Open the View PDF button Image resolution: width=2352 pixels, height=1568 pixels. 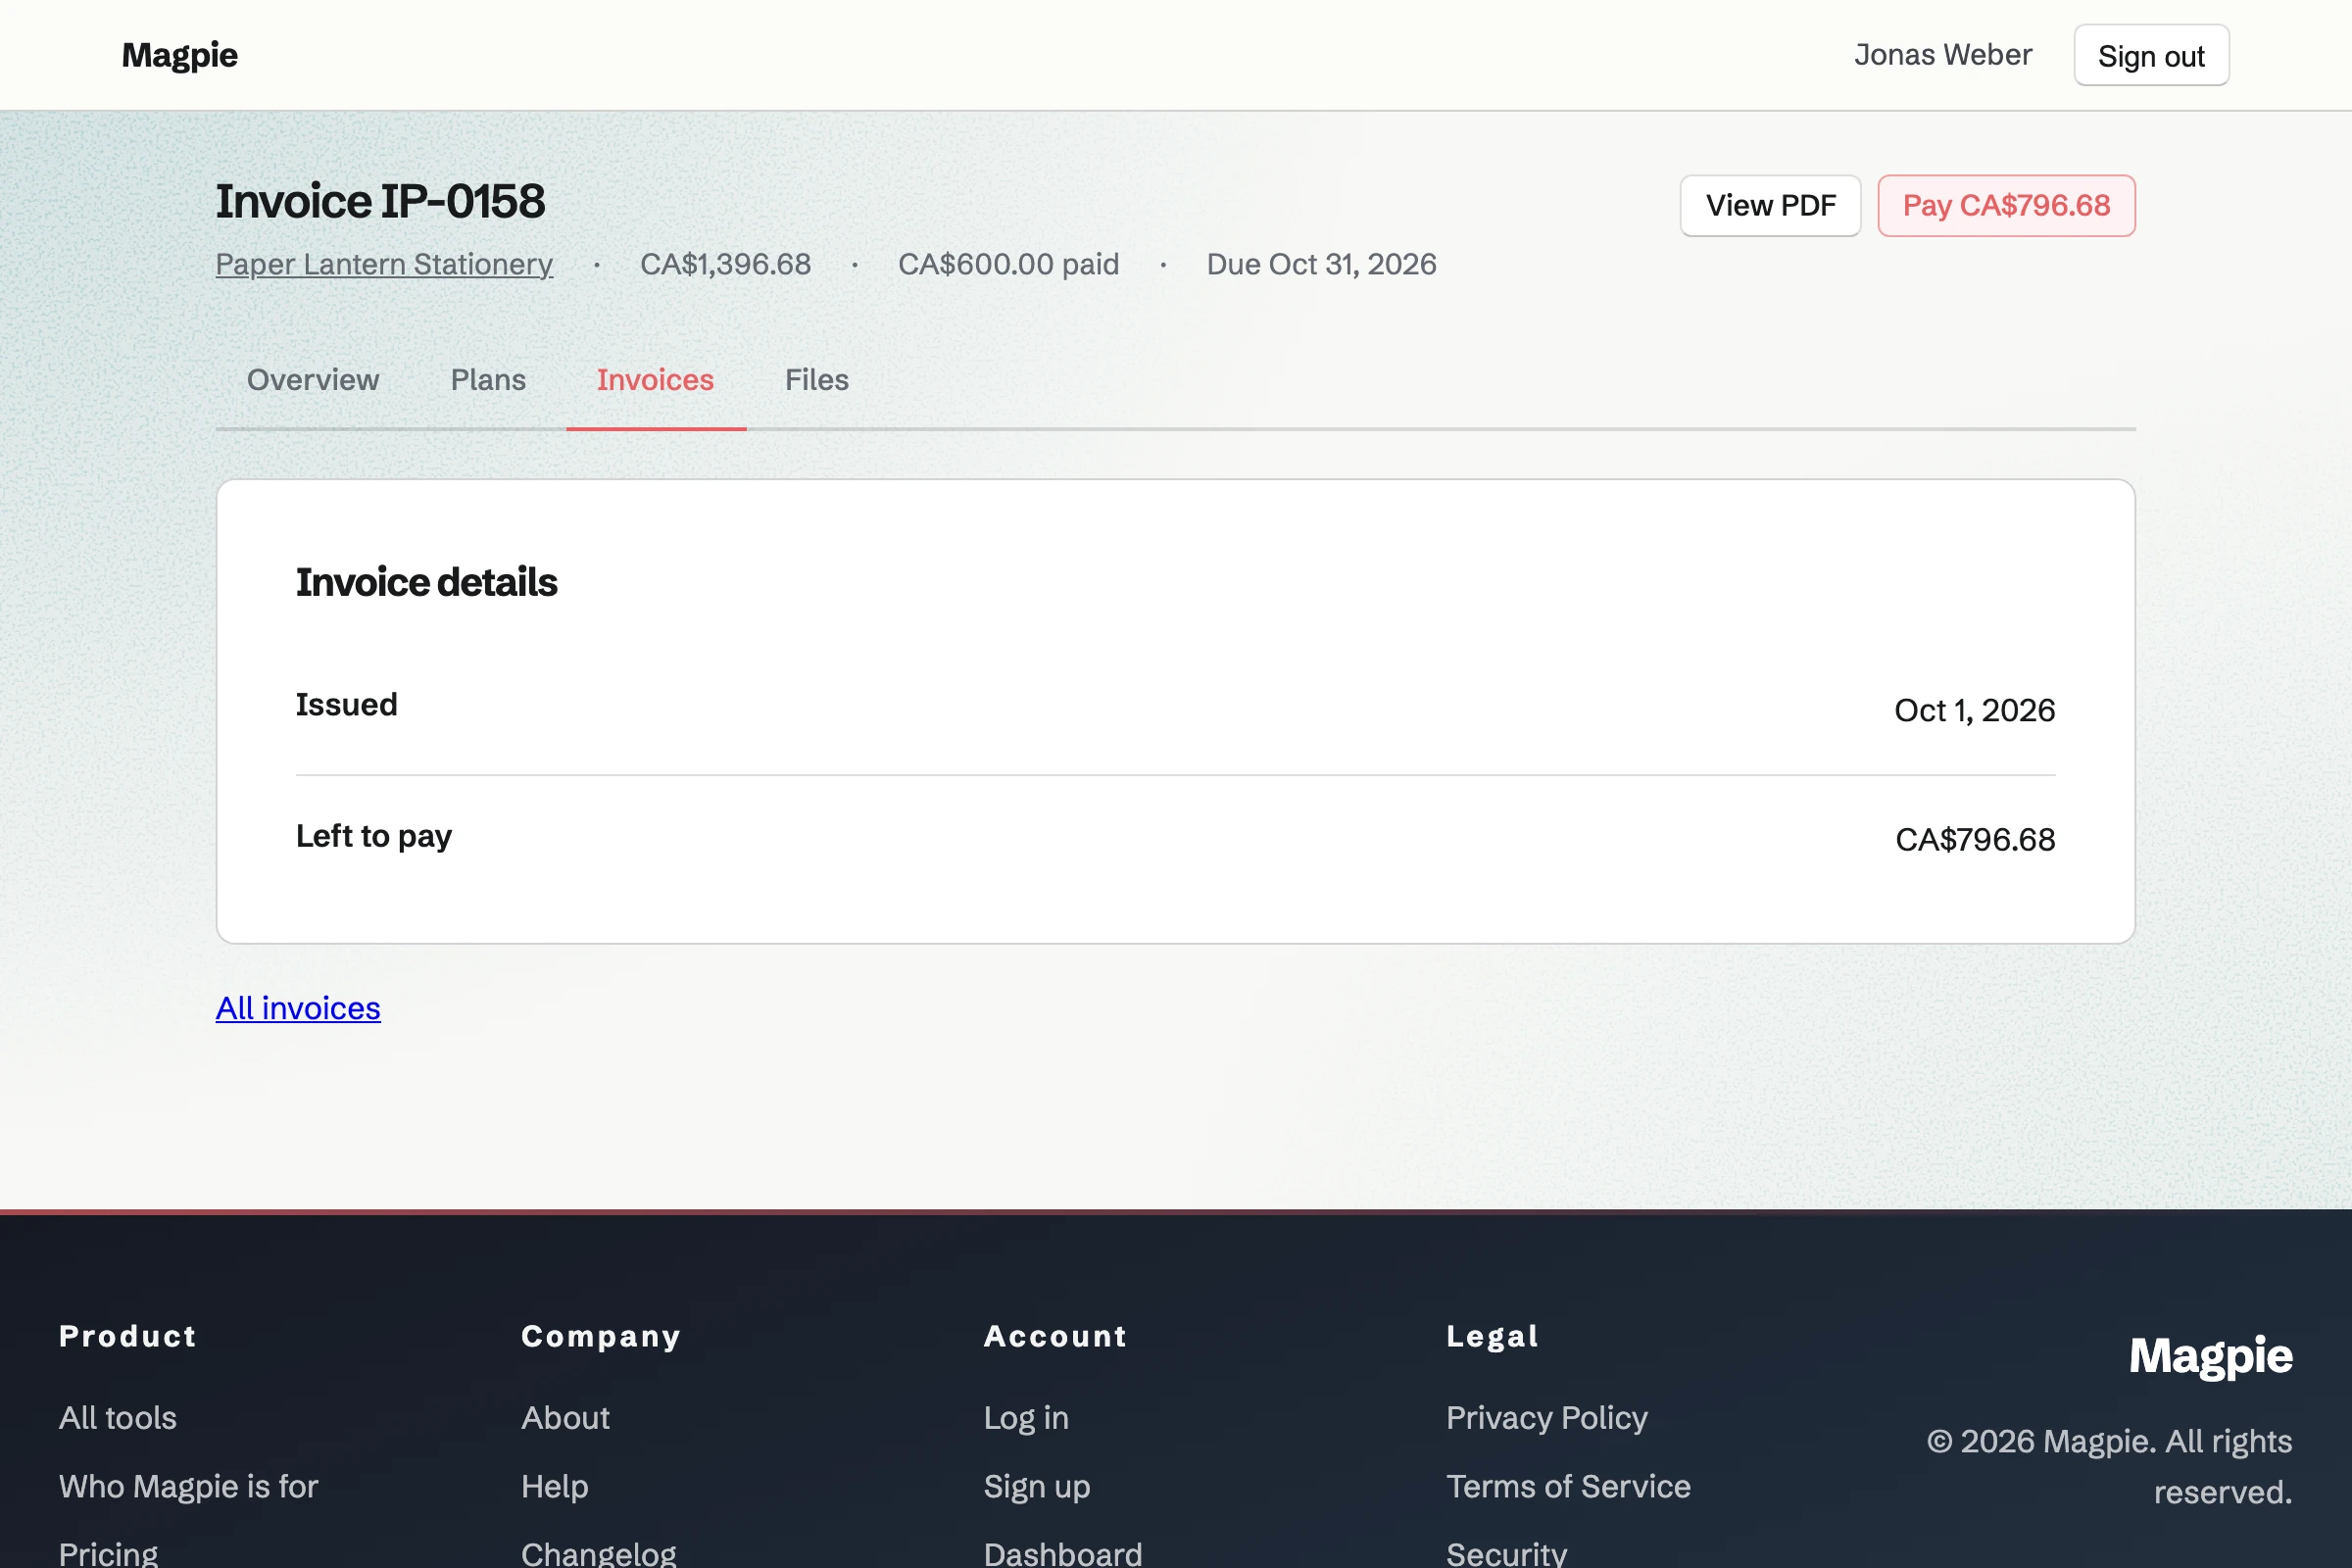tap(1770, 206)
